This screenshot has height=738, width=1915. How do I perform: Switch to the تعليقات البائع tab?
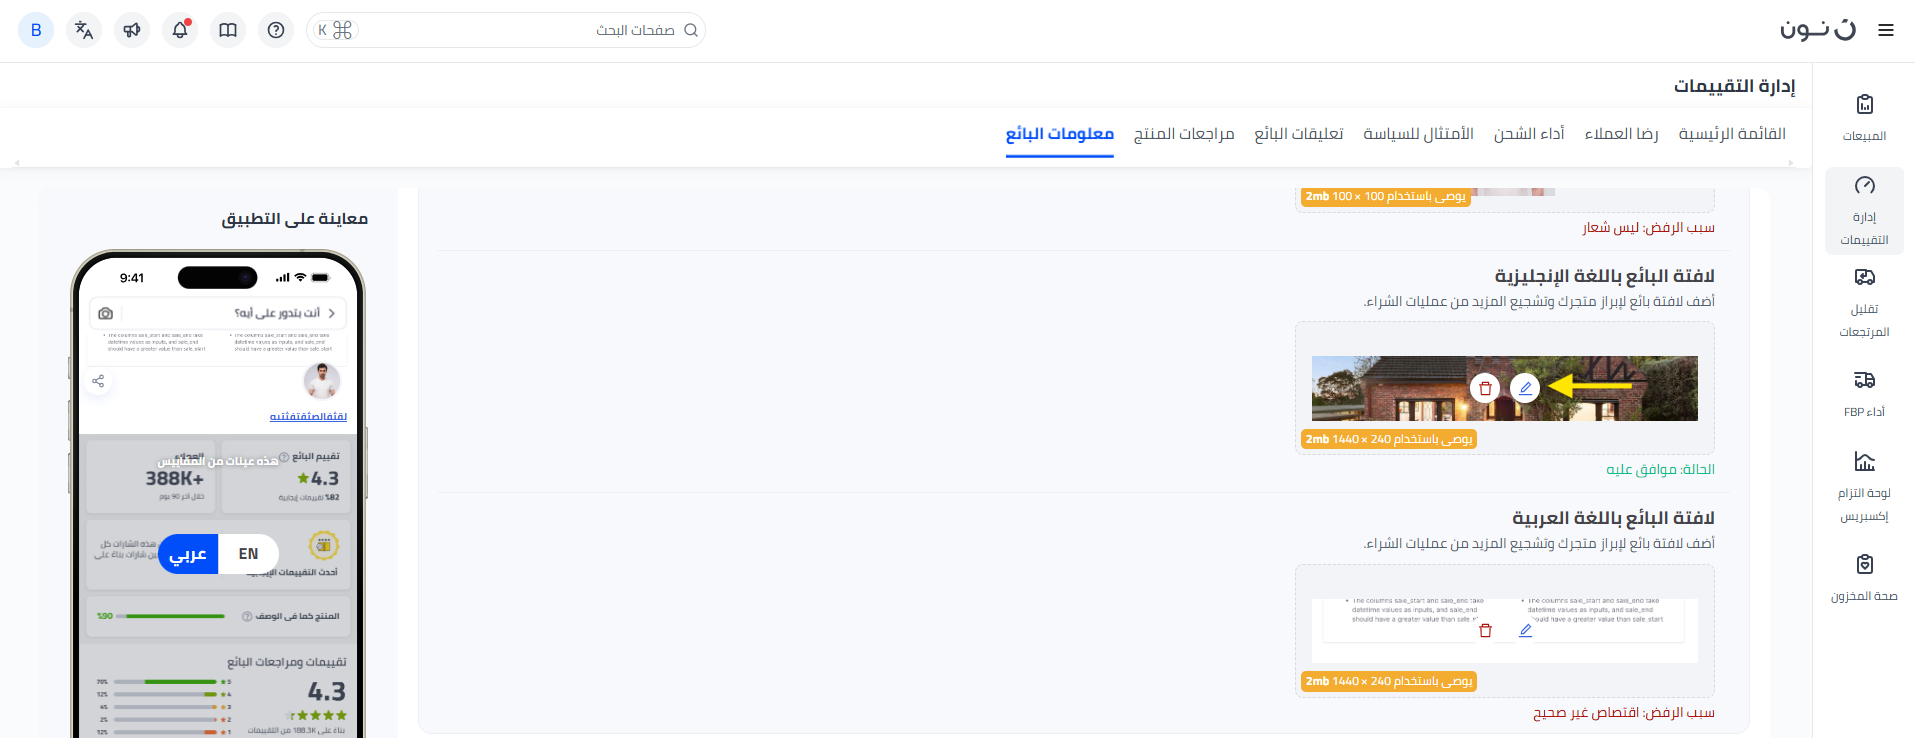point(1299,134)
